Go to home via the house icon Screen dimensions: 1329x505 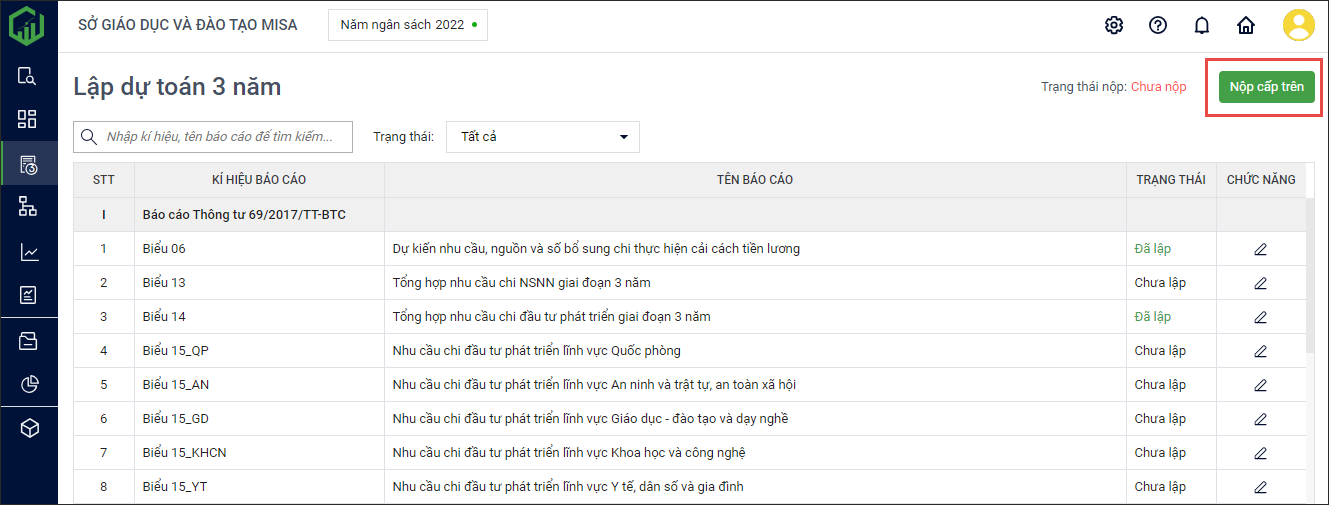point(1246,25)
